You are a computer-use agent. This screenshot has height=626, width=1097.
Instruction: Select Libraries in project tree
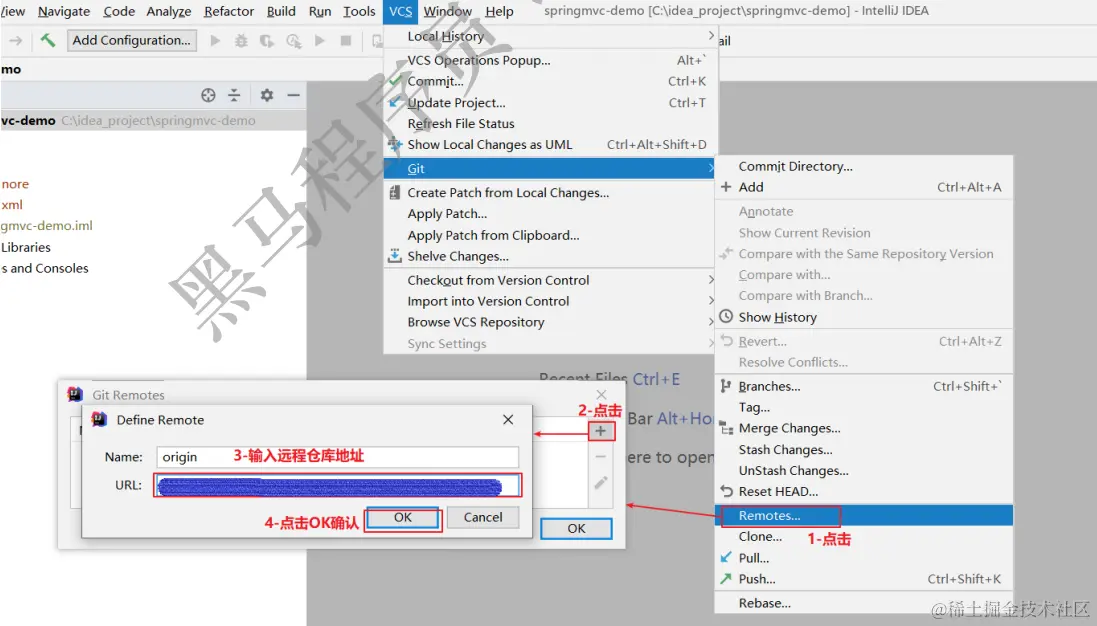pyautogui.click(x=26, y=248)
